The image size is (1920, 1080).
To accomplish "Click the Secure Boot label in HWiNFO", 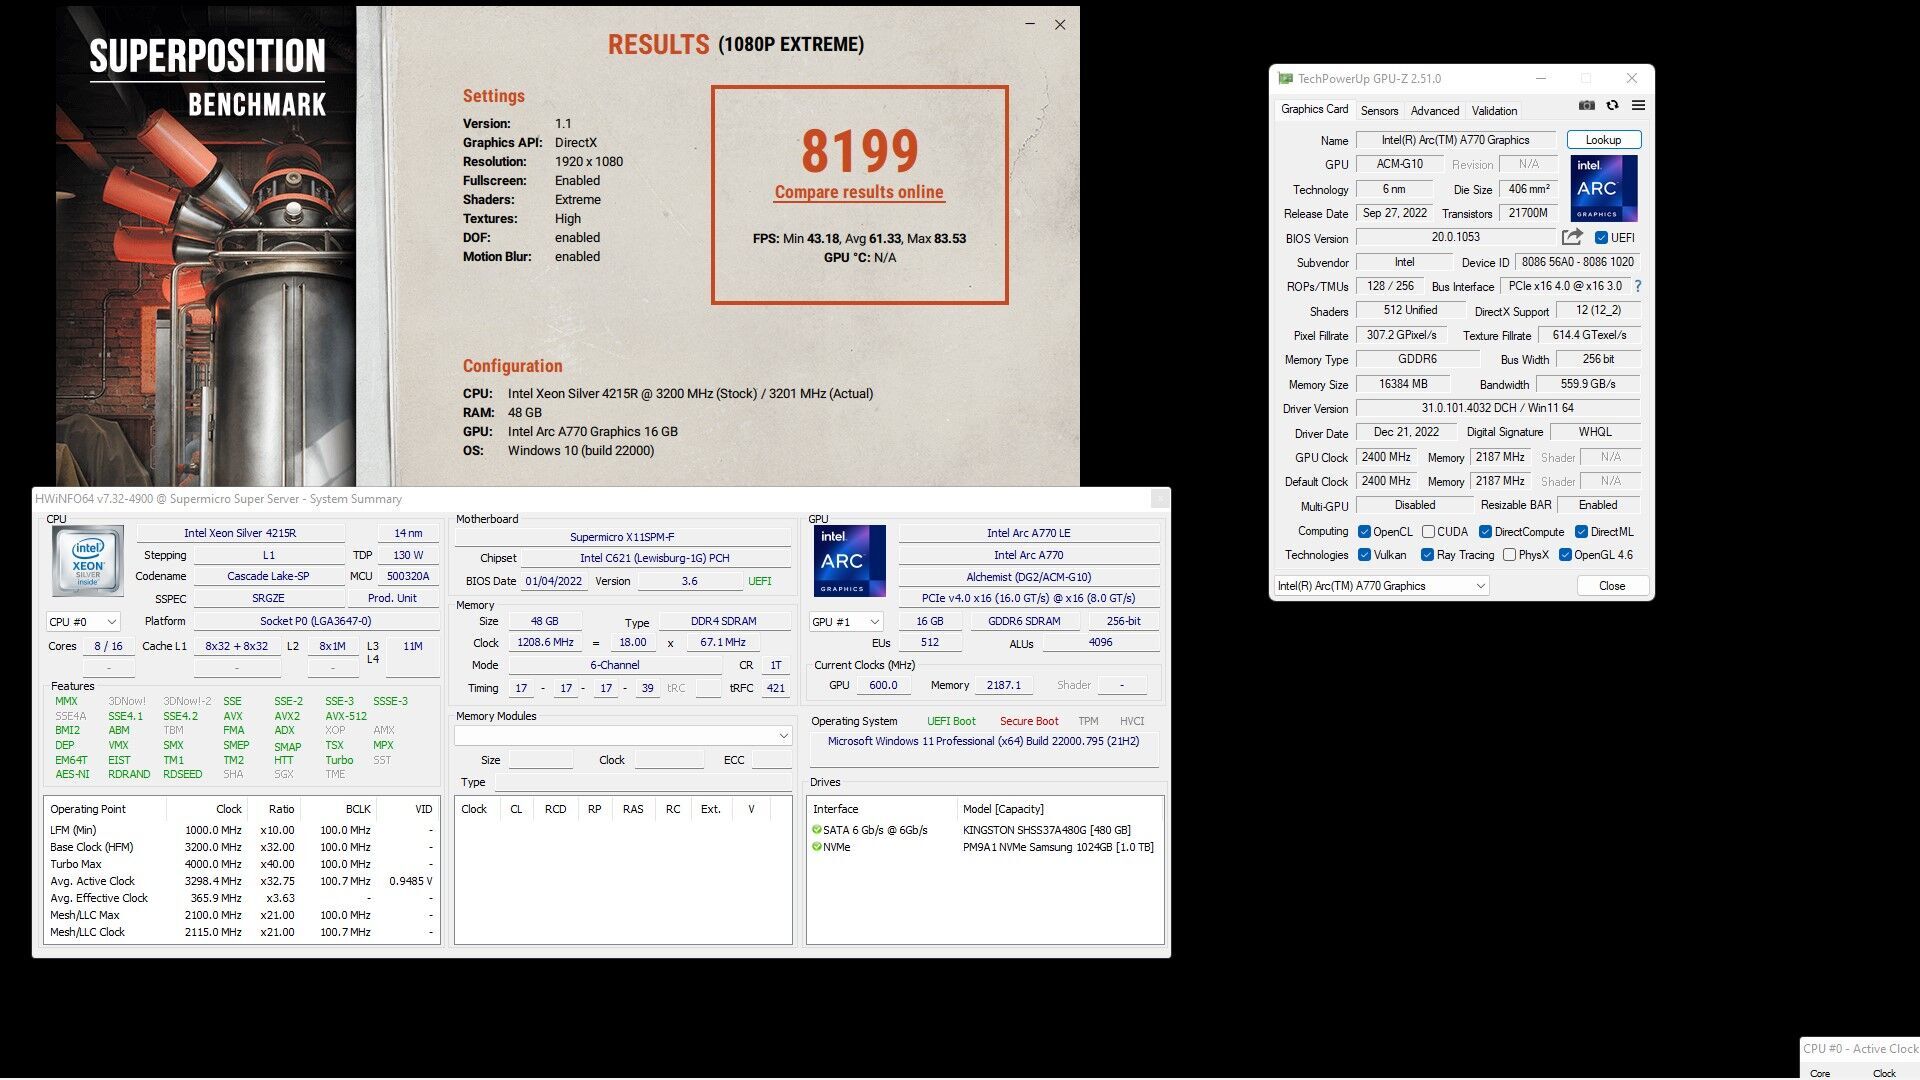I will [1028, 721].
